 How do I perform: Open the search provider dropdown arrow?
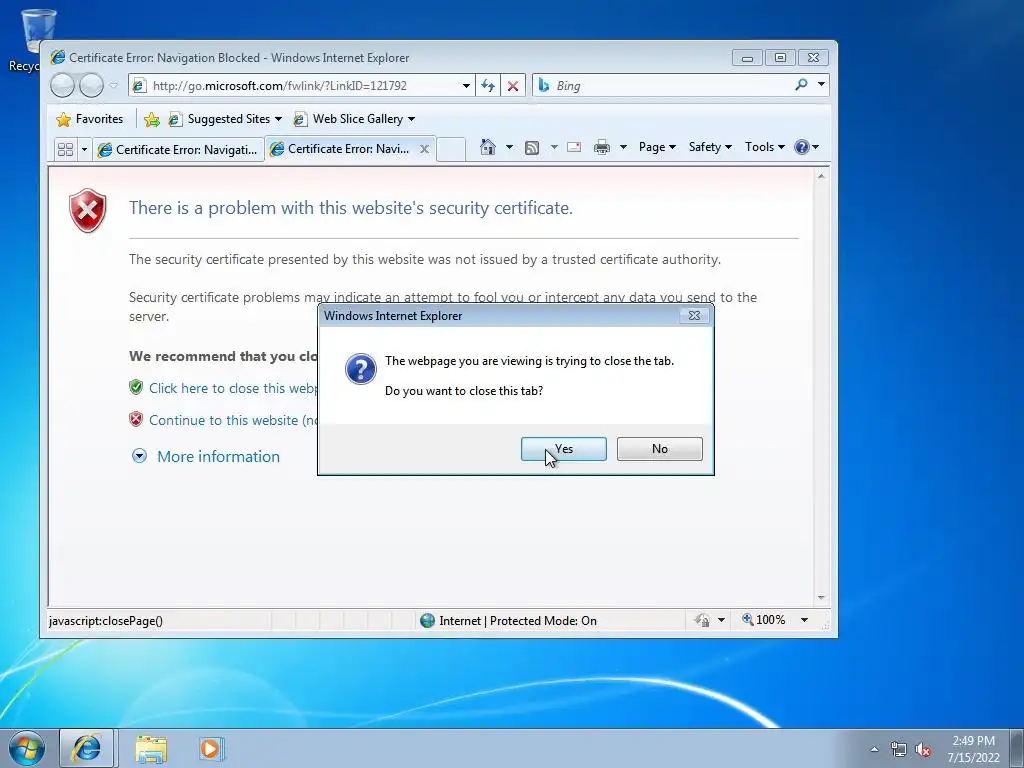click(x=822, y=85)
